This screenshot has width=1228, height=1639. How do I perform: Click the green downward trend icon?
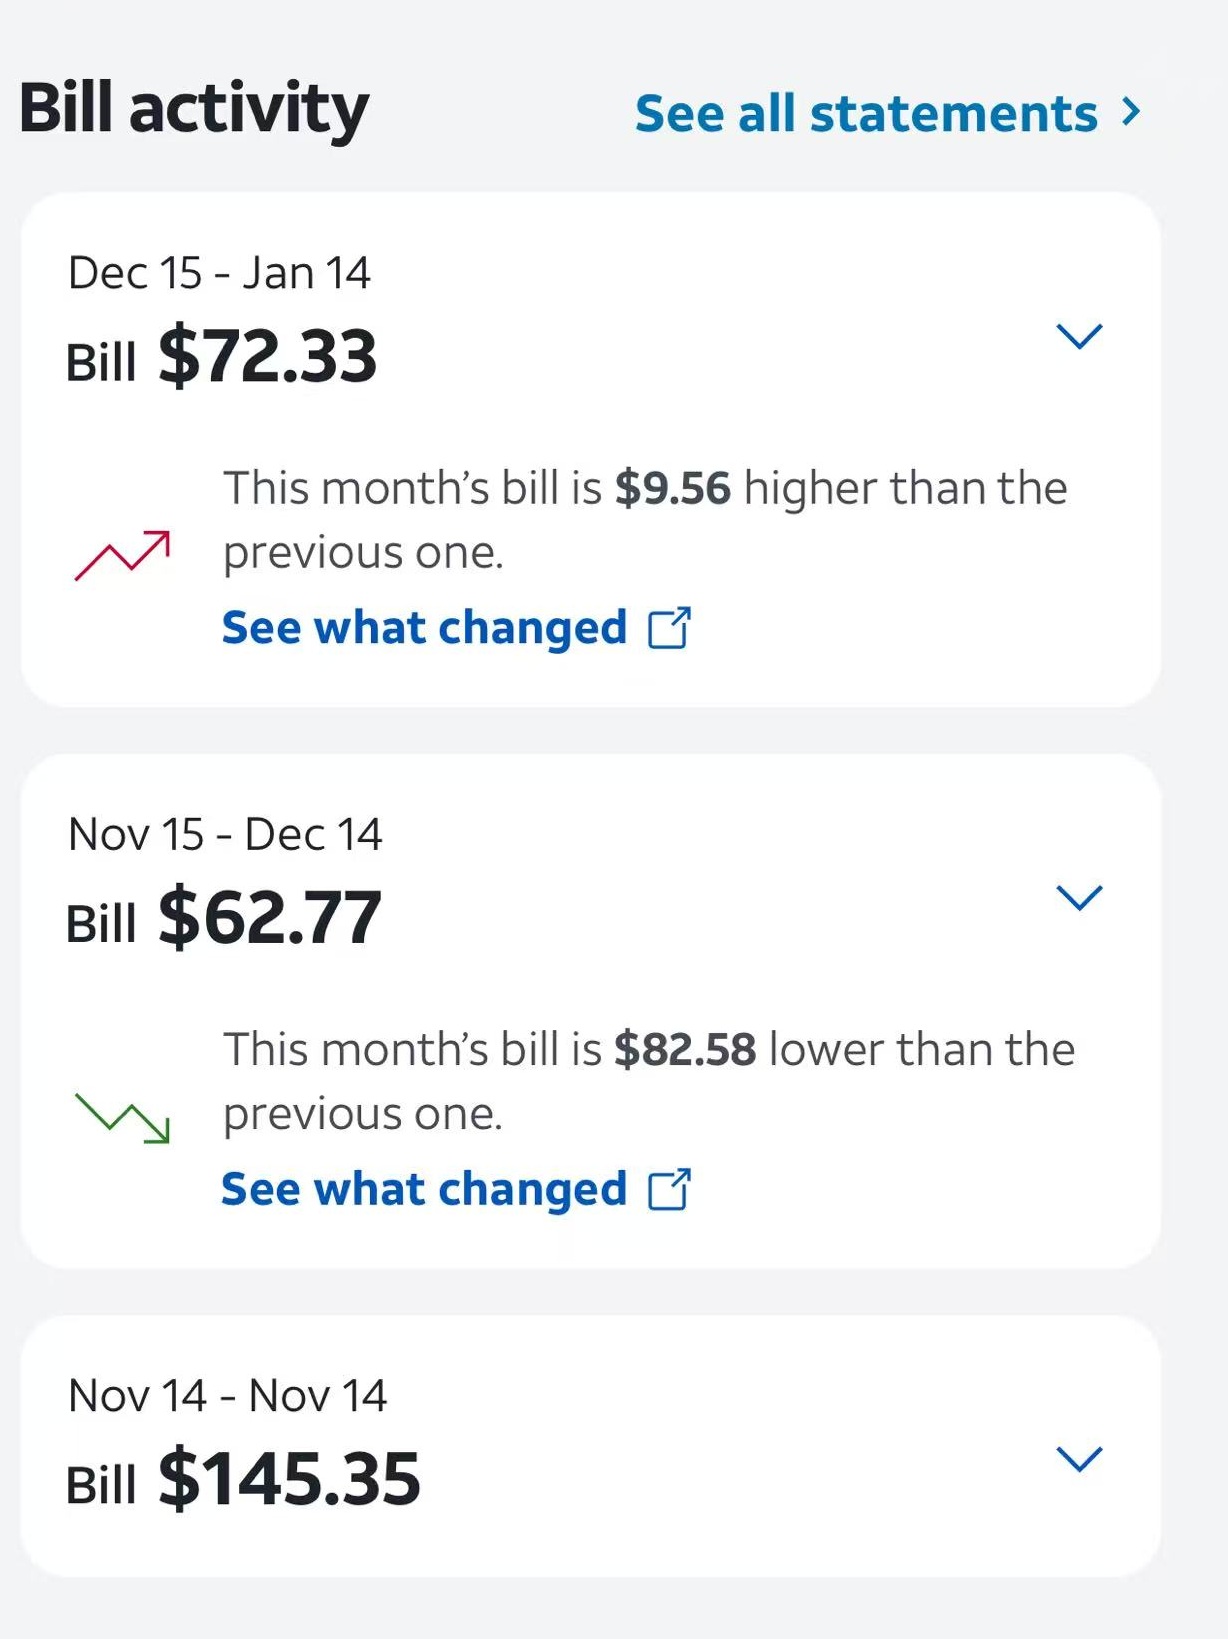click(x=122, y=1117)
